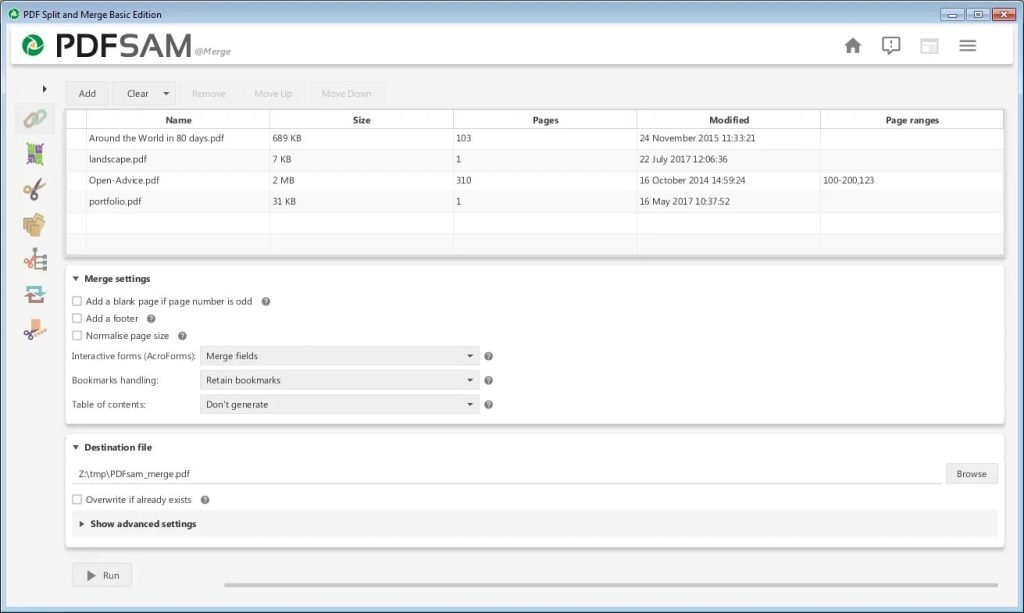1024x613 pixels.
Task: Open the news notification icon
Action: point(891,46)
